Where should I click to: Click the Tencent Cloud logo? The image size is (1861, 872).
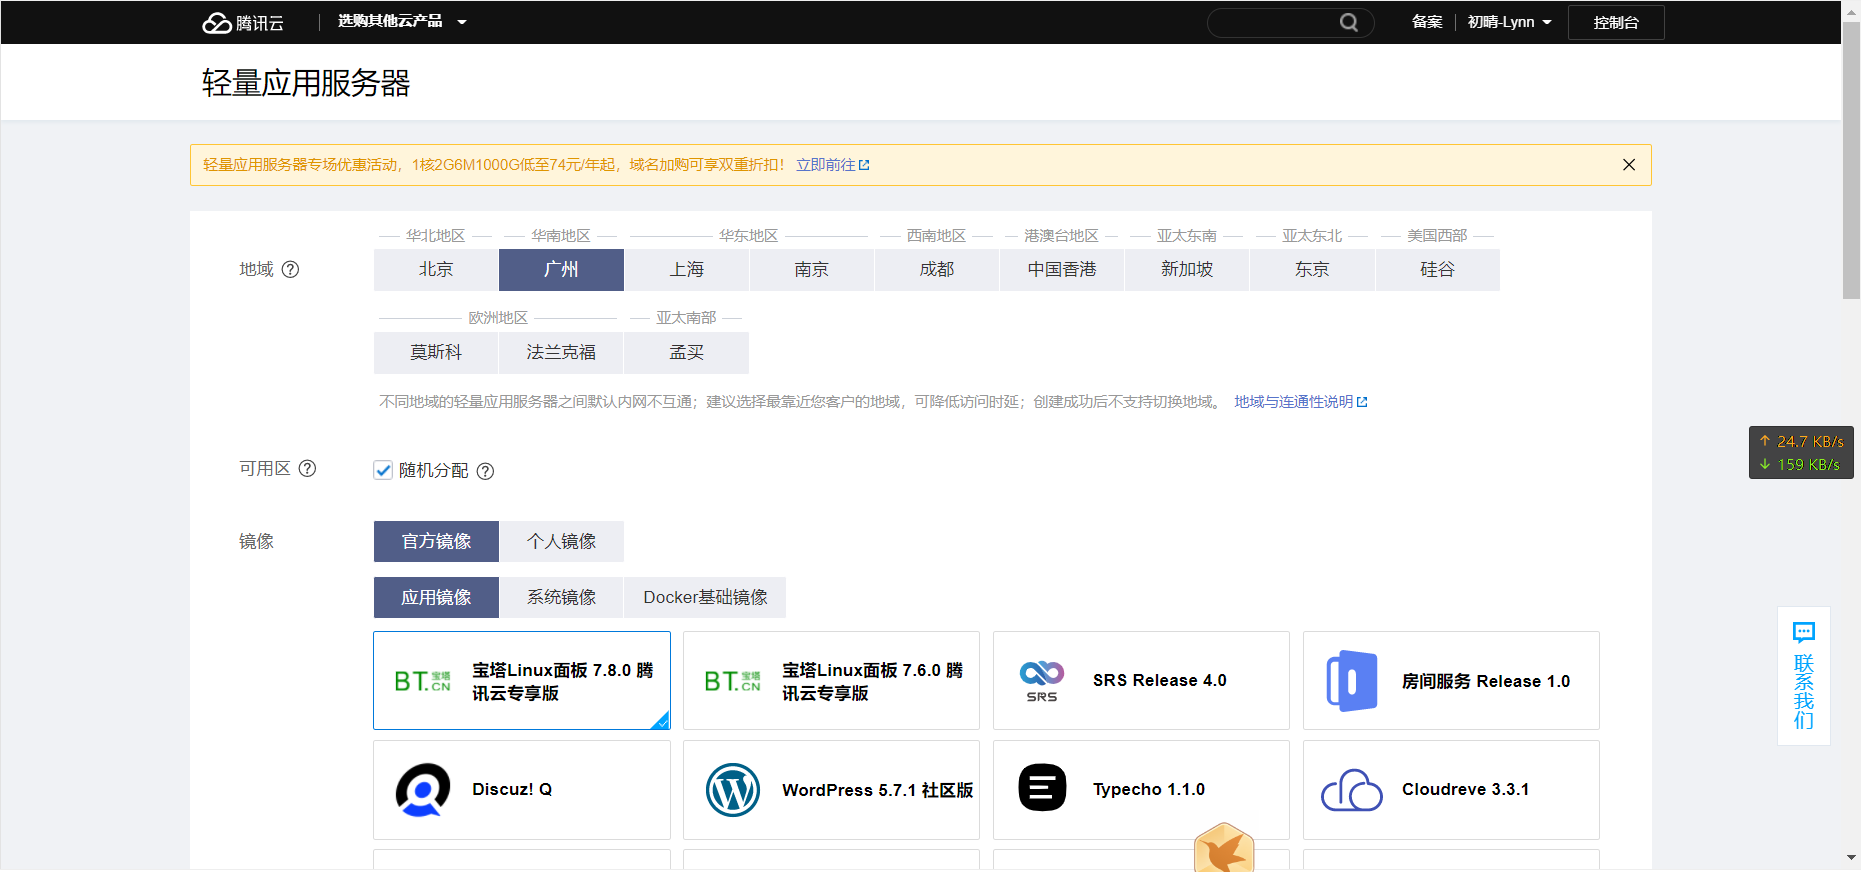point(243,22)
